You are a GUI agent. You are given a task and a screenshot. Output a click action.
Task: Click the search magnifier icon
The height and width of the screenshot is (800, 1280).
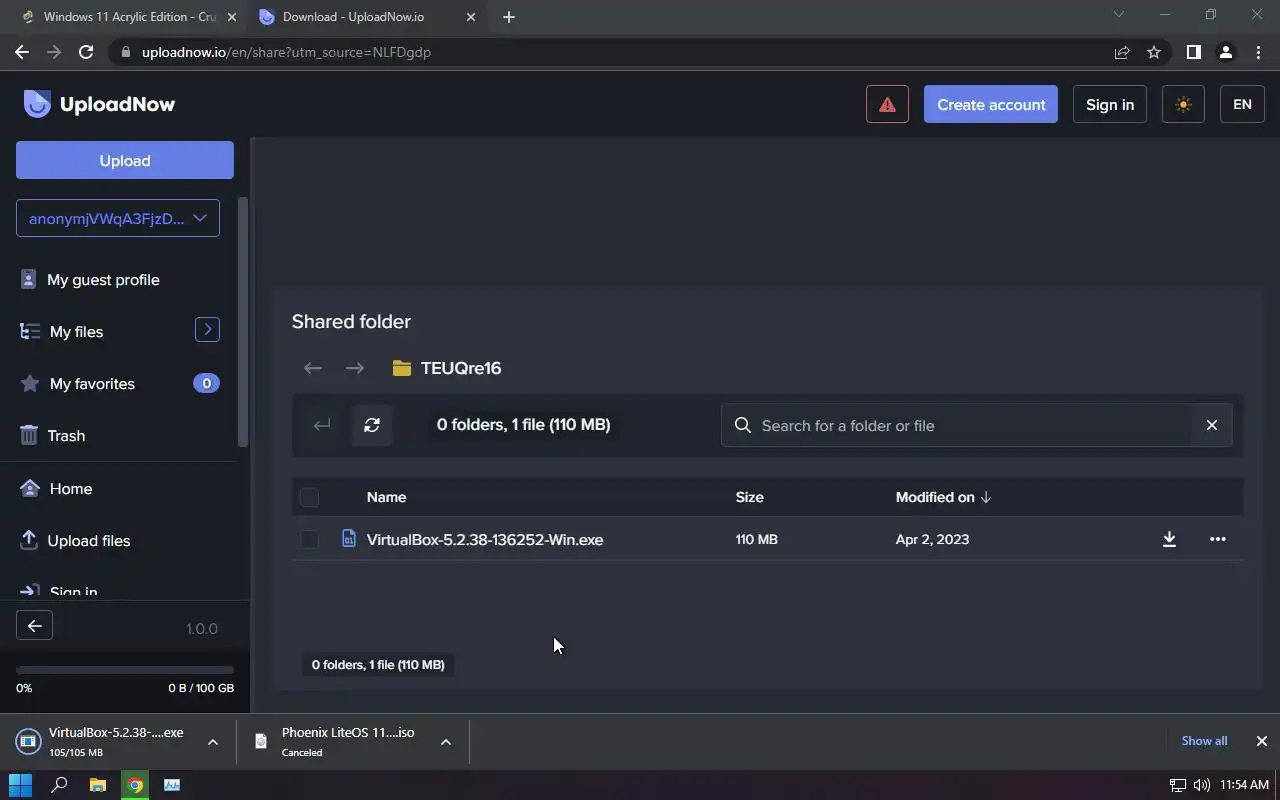pyautogui.click(x=743, y=425)
